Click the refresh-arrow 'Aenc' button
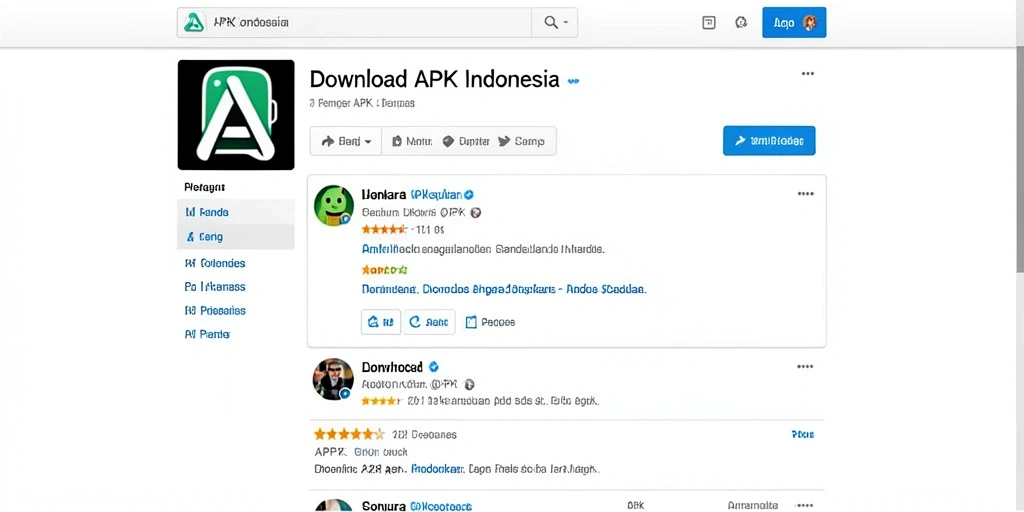This screenshot has height=512, width=1024. pyautogui.click(x=429, y=321)
